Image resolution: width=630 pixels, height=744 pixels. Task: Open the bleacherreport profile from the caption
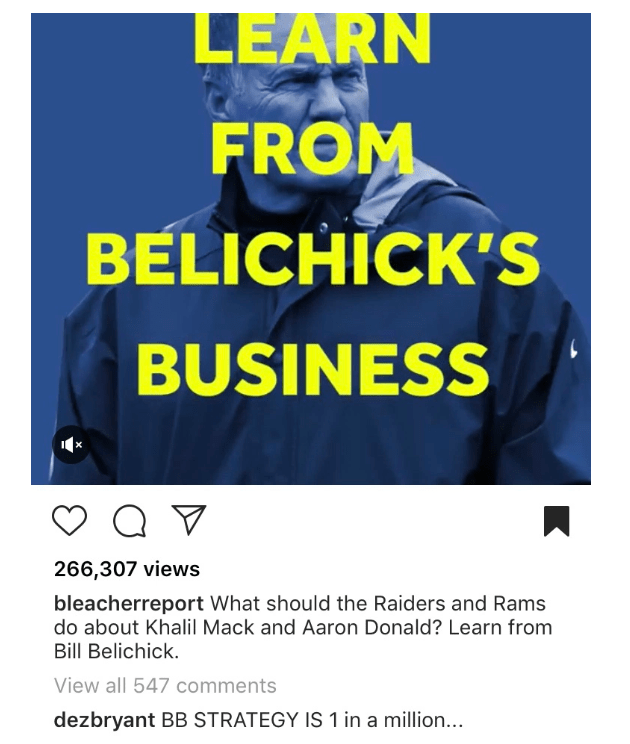point(129,604)
